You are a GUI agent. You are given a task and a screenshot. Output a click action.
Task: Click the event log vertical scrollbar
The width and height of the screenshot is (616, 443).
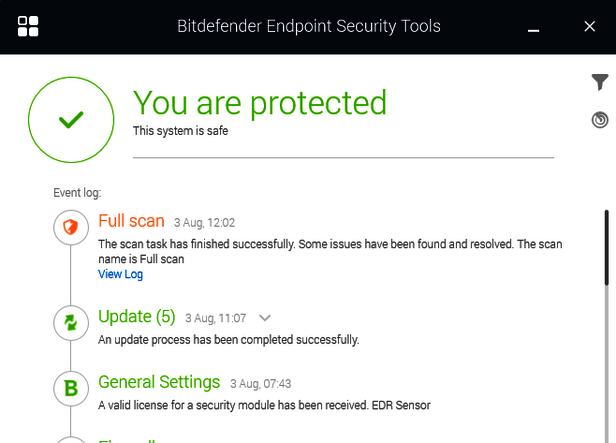point(606,245)
